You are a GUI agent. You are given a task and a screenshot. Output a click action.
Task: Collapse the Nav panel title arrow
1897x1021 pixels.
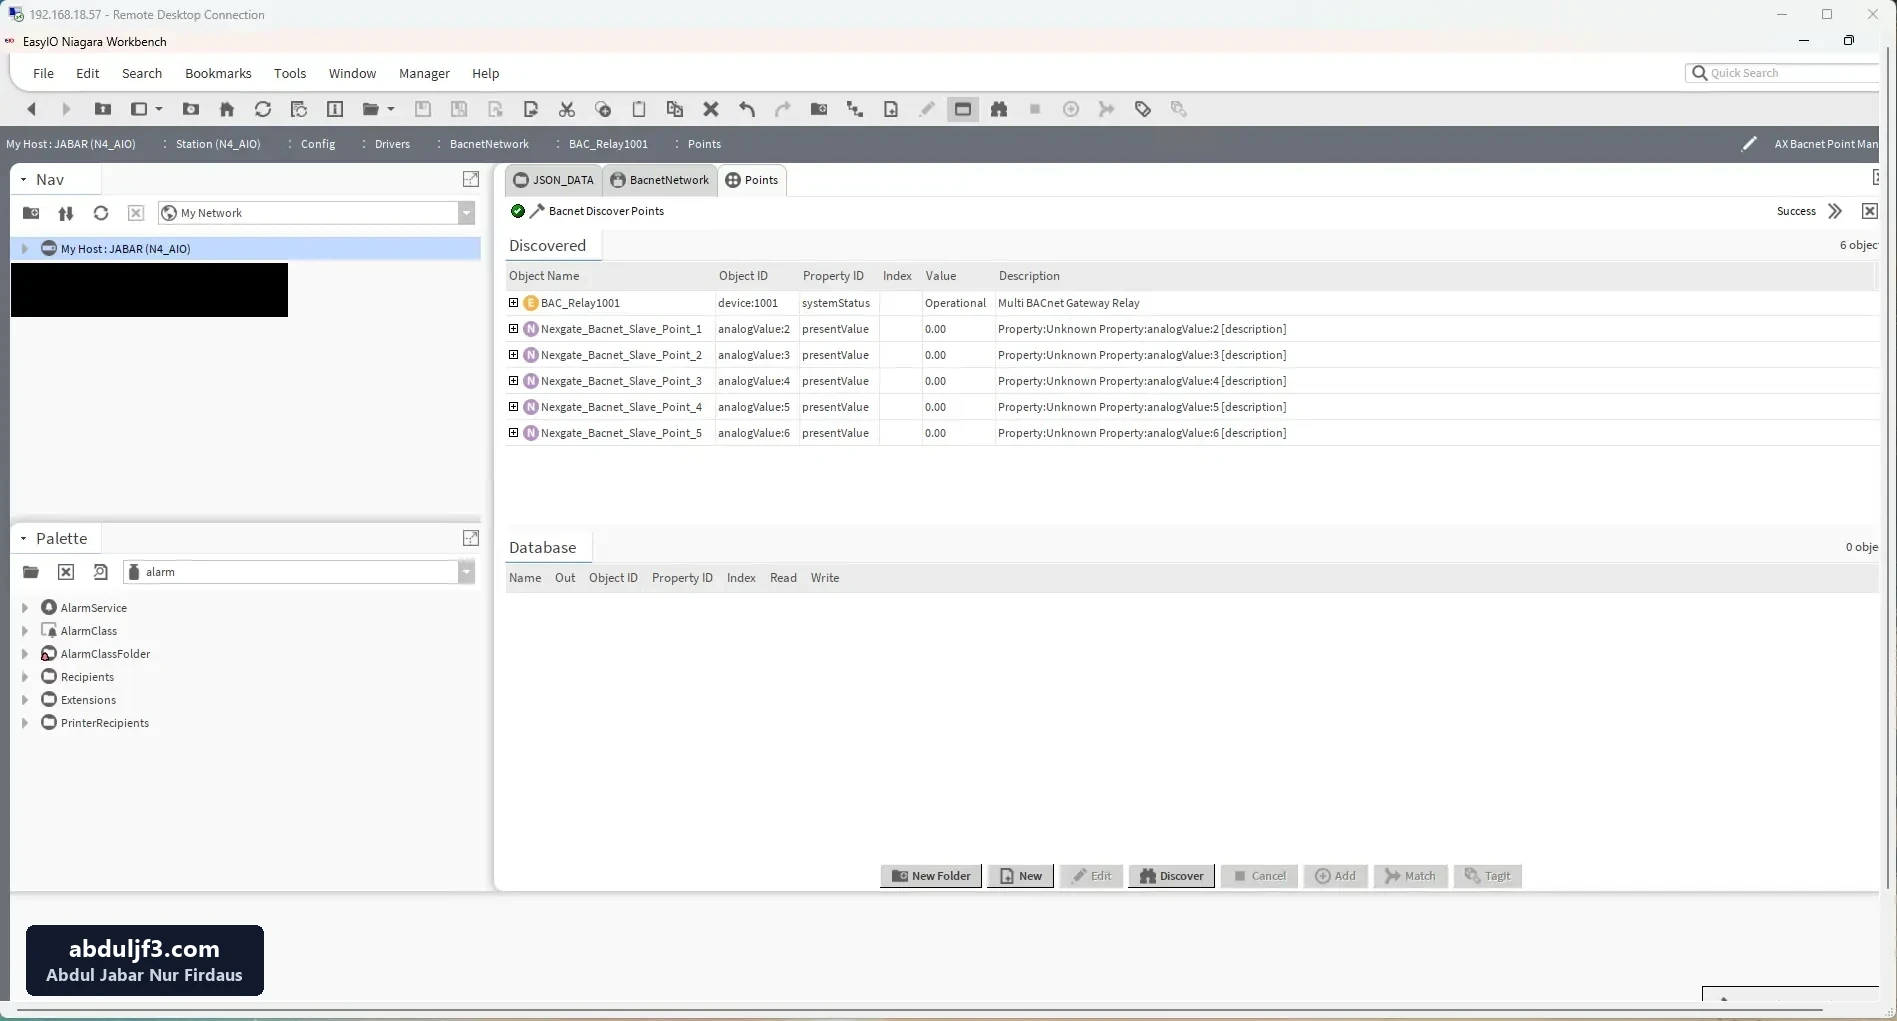[x=23, y=180]
